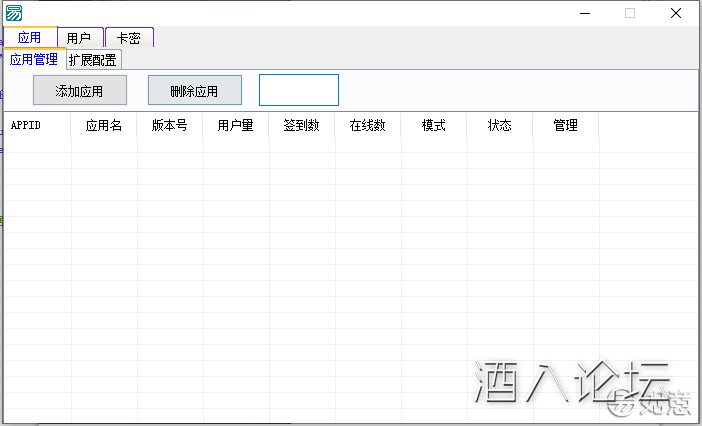
Task: Choose the 在线数 column header
Action: pyautogui.click(x=367, y=125)
